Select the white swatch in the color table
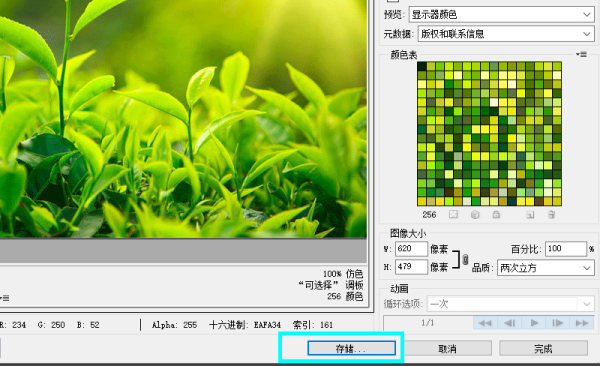Viewport: 600px width, 366px height. coord(494,102)
